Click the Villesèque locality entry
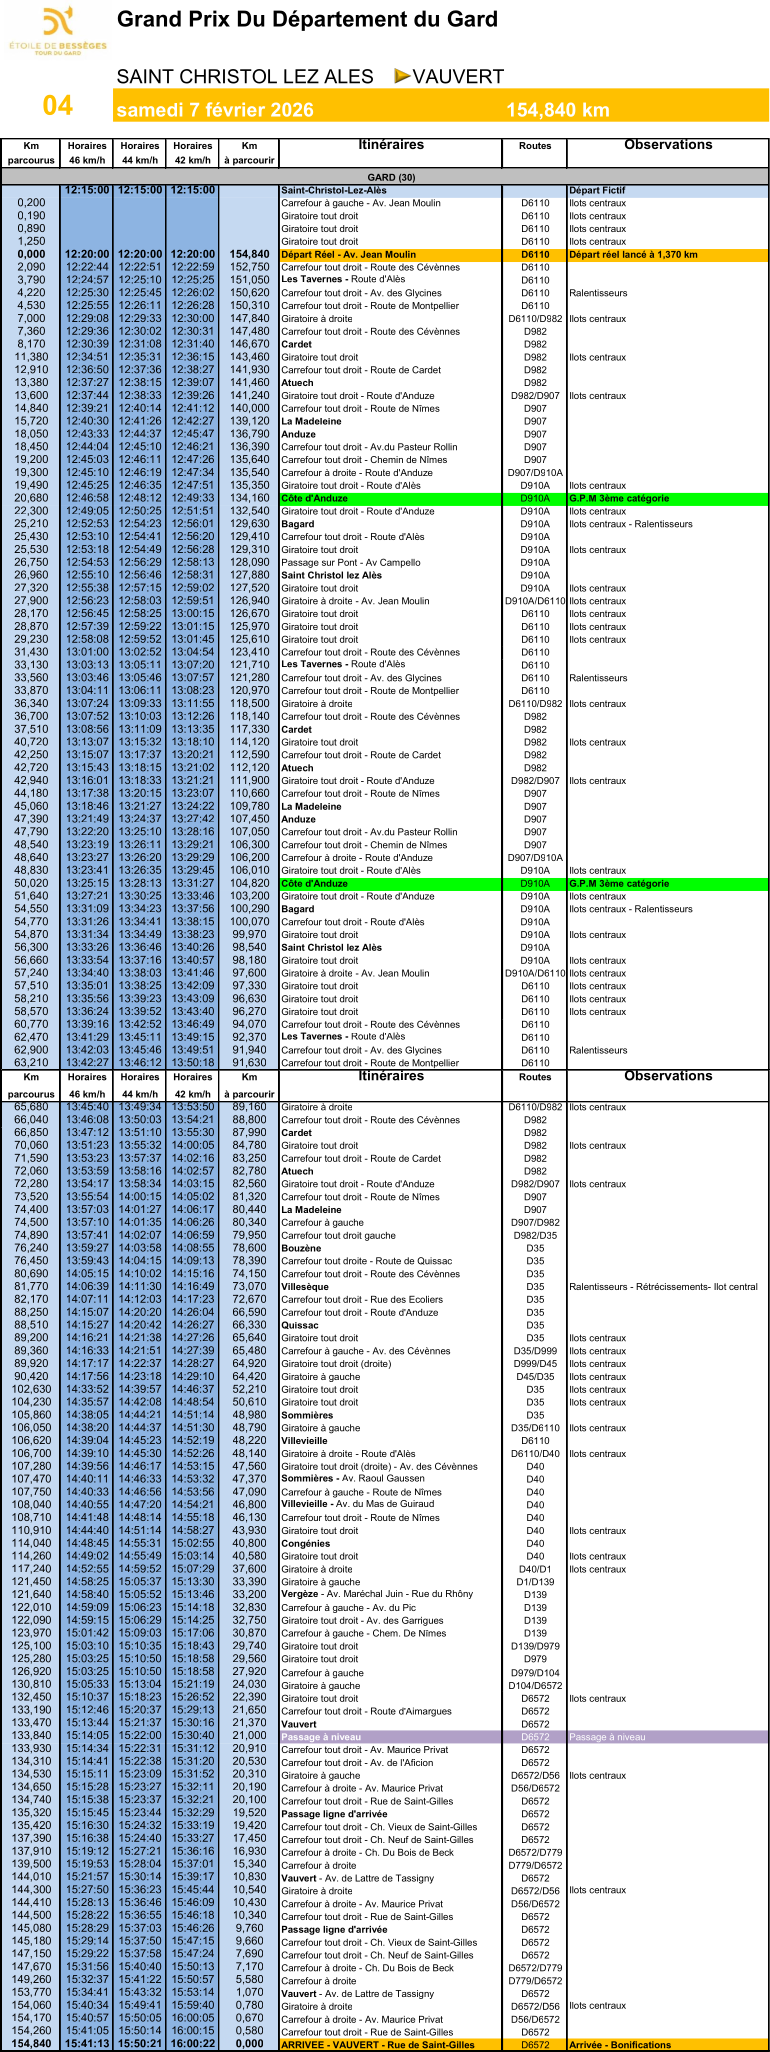Image resolution: width=770 pixels, height=2052 pixels. (x=305, y=1287)
